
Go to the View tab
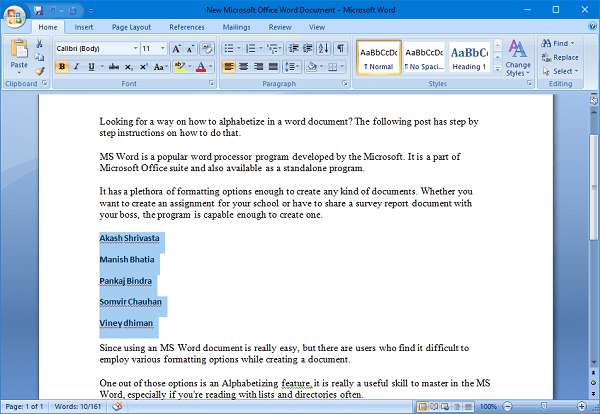point(317,27)
